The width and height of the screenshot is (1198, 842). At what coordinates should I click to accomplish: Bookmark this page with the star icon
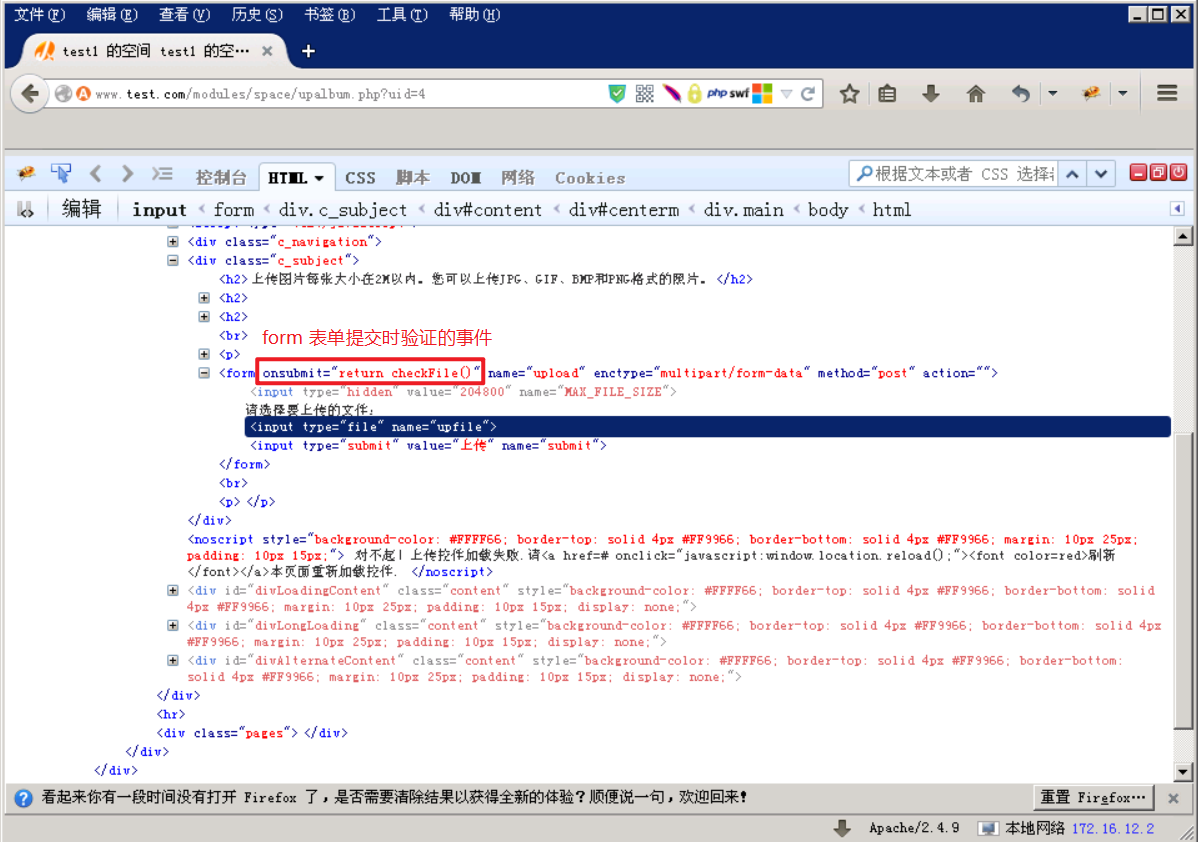point(849,93)
